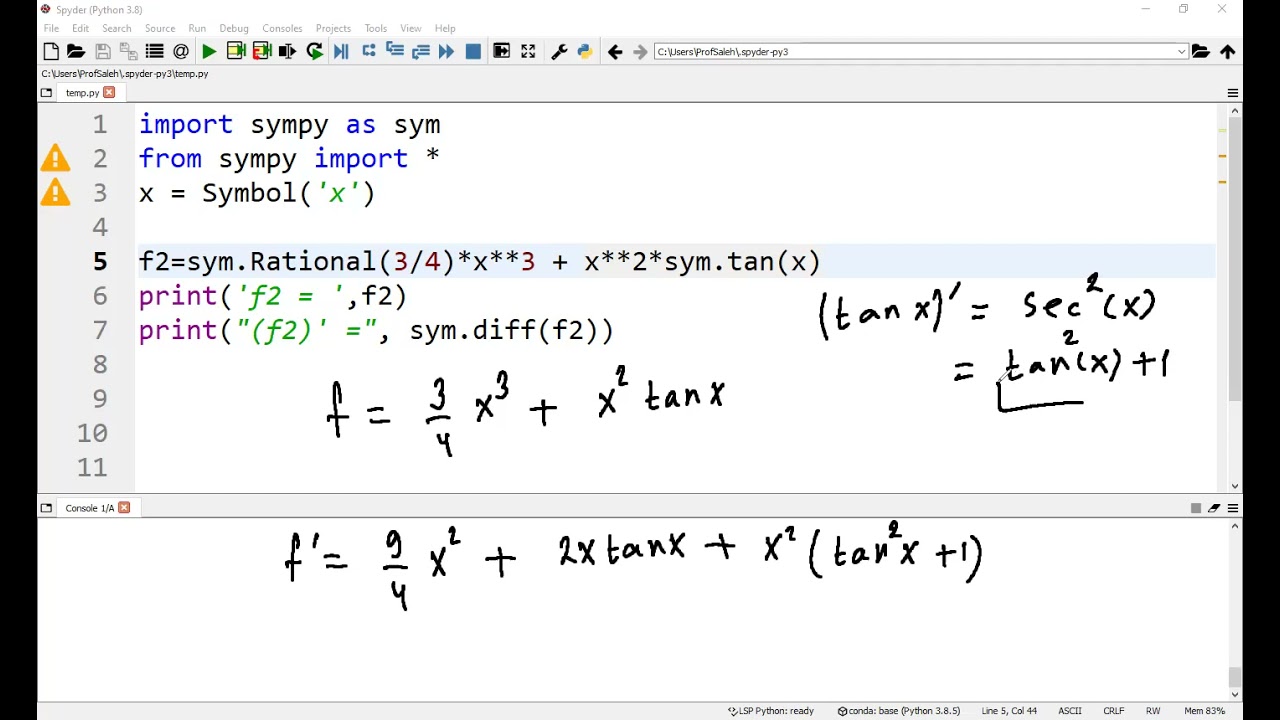The image size is (1280, 720).
Task: Click LSP Python: ready status
Action: tap(771, 711)
